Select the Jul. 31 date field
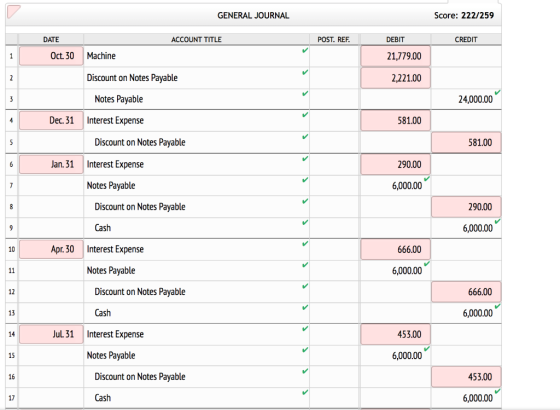 (x=51, y=334)
